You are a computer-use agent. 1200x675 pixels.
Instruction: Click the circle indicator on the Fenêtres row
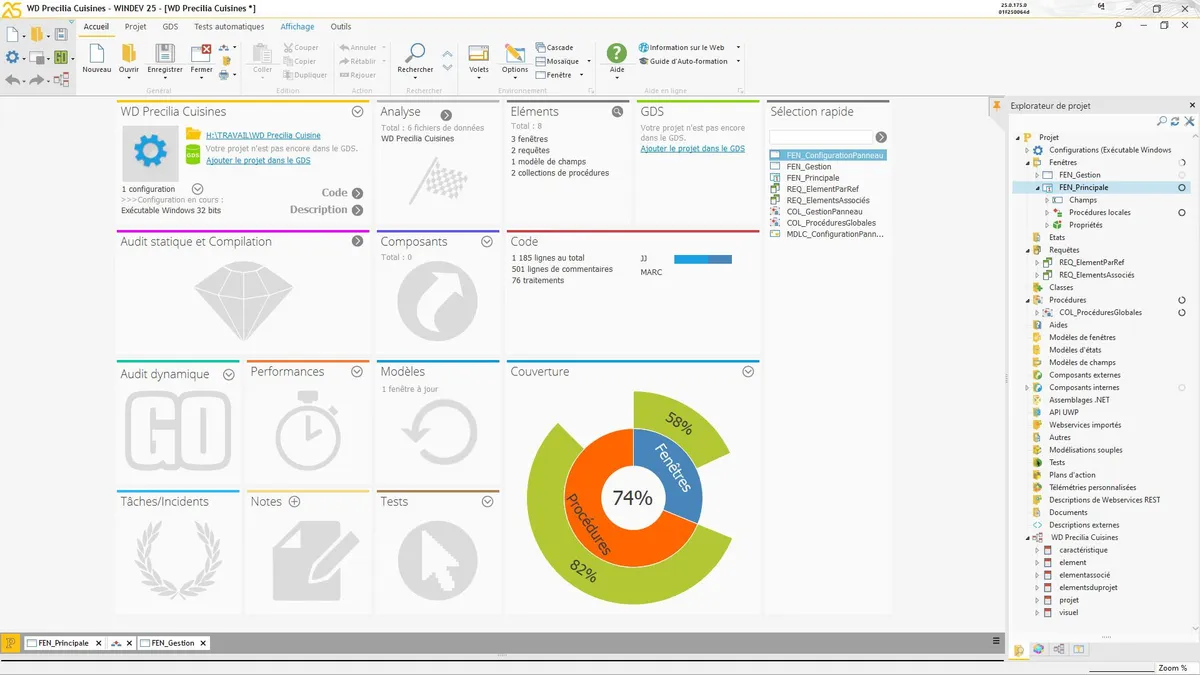(1182, 162)
